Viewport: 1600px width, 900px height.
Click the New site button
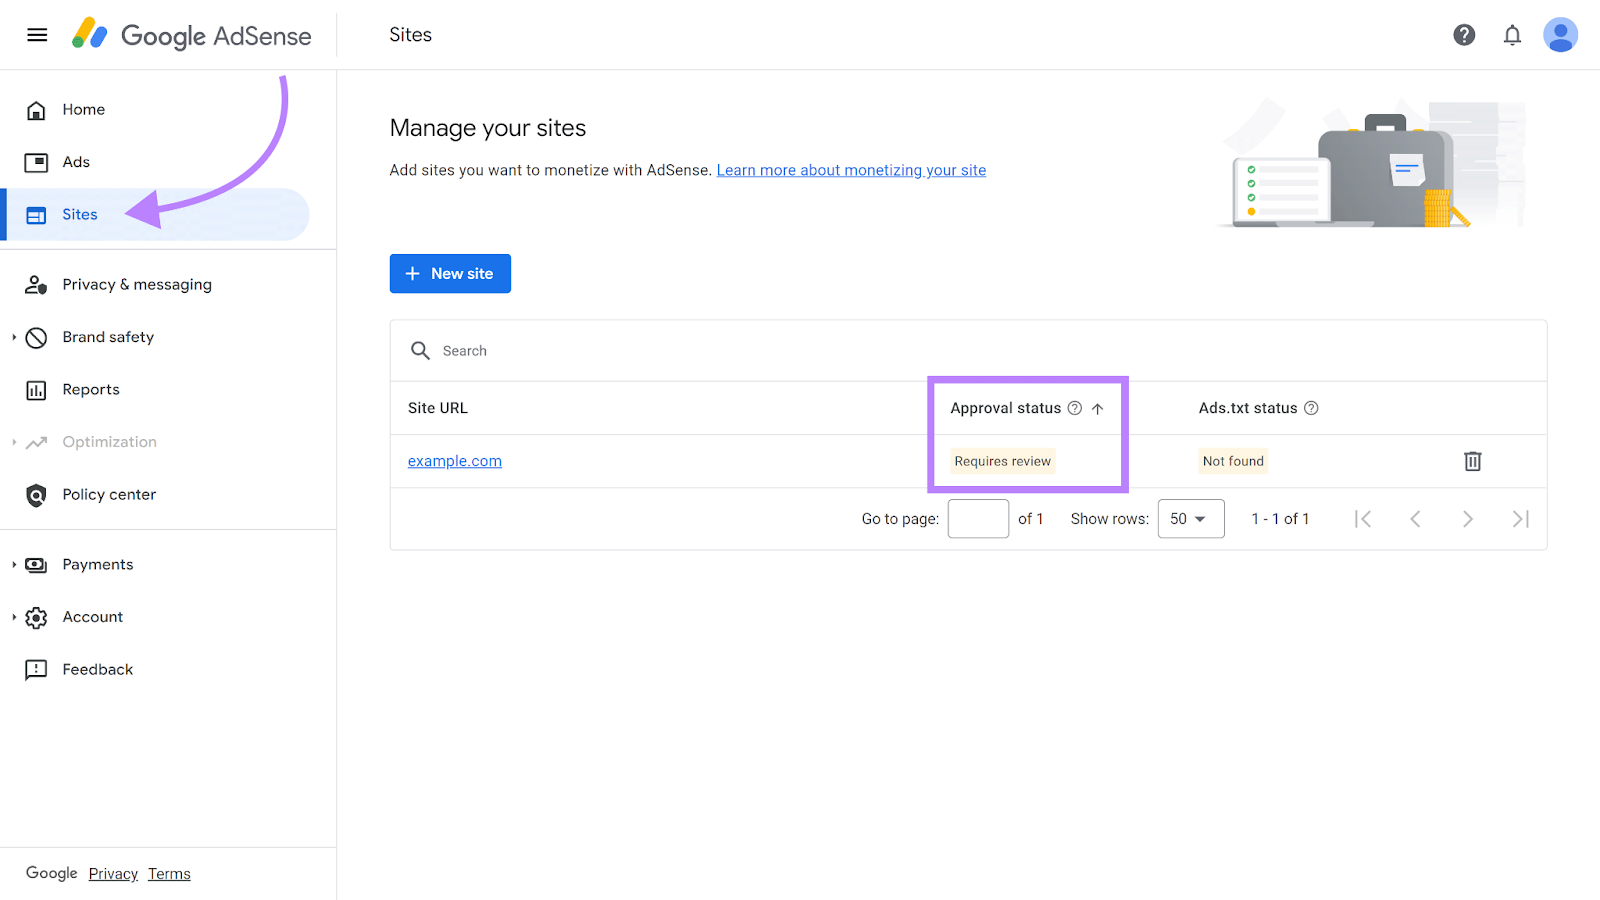tap(450, 273)
